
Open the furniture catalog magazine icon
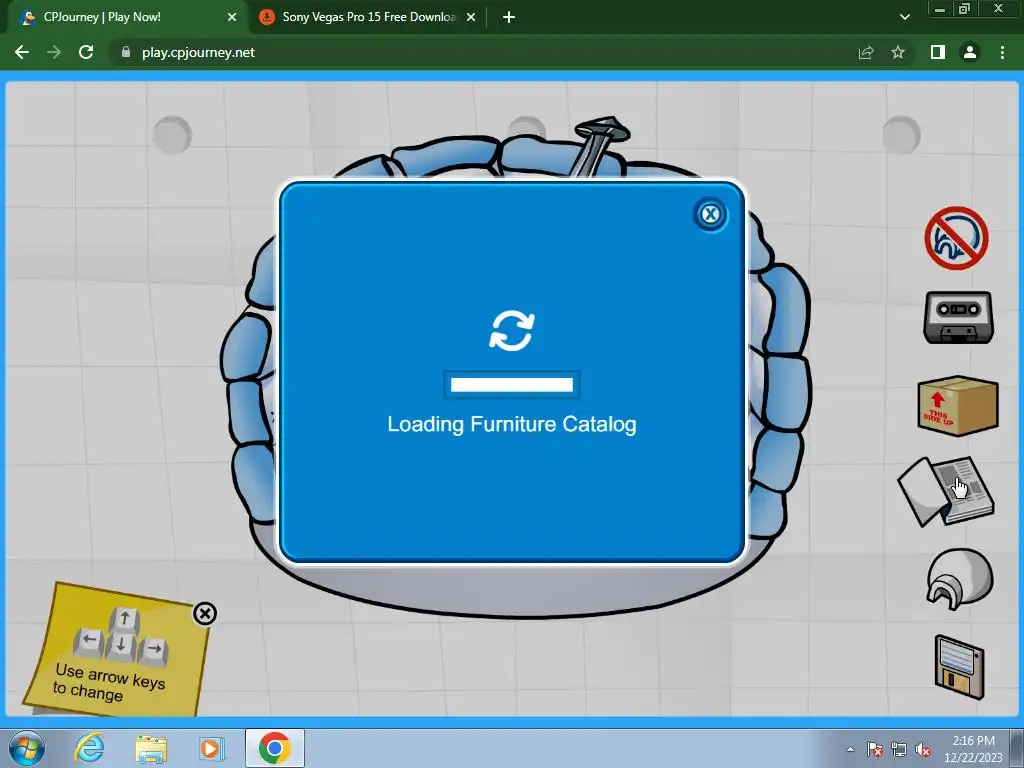tap(946, 491)
